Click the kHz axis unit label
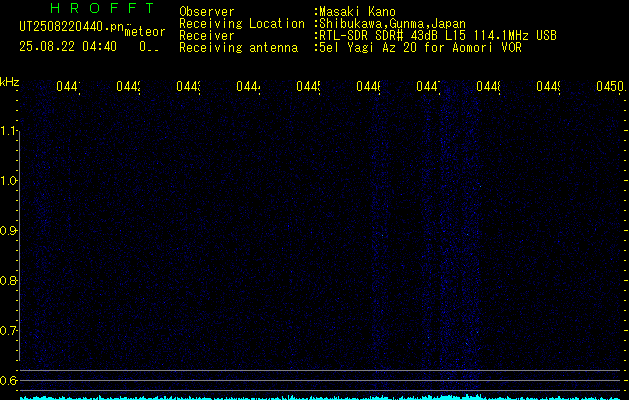This screenshot has width=629, height=400. coord(10,82)
